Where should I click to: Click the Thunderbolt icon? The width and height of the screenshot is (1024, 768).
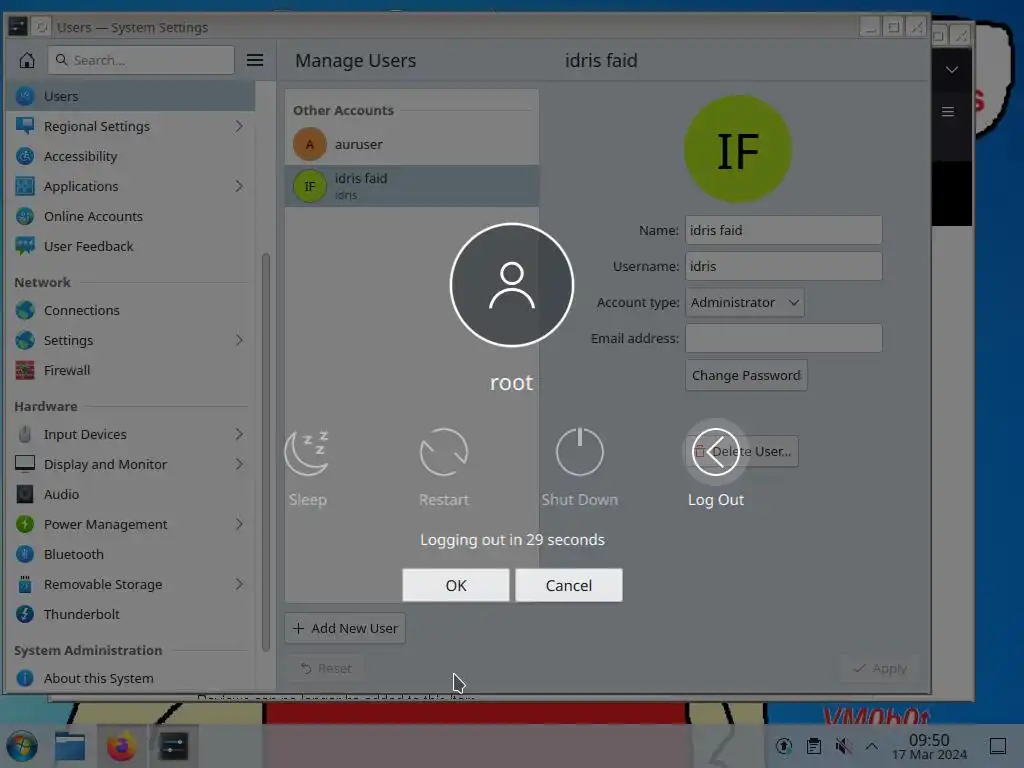pyautogui.click(x=25, y=615)
